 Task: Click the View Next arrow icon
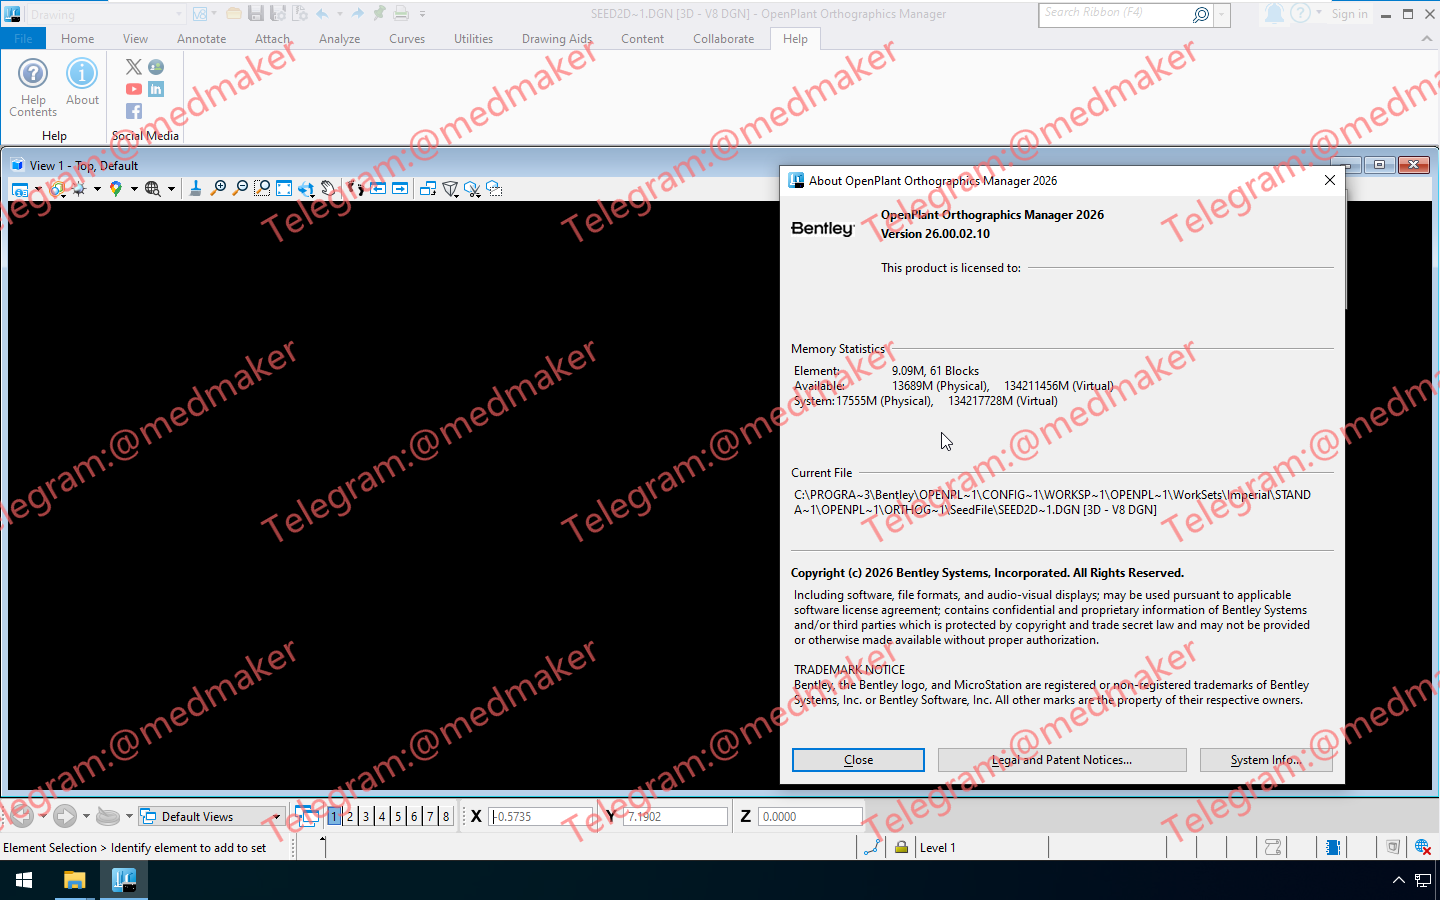click(x=400, y=188)
